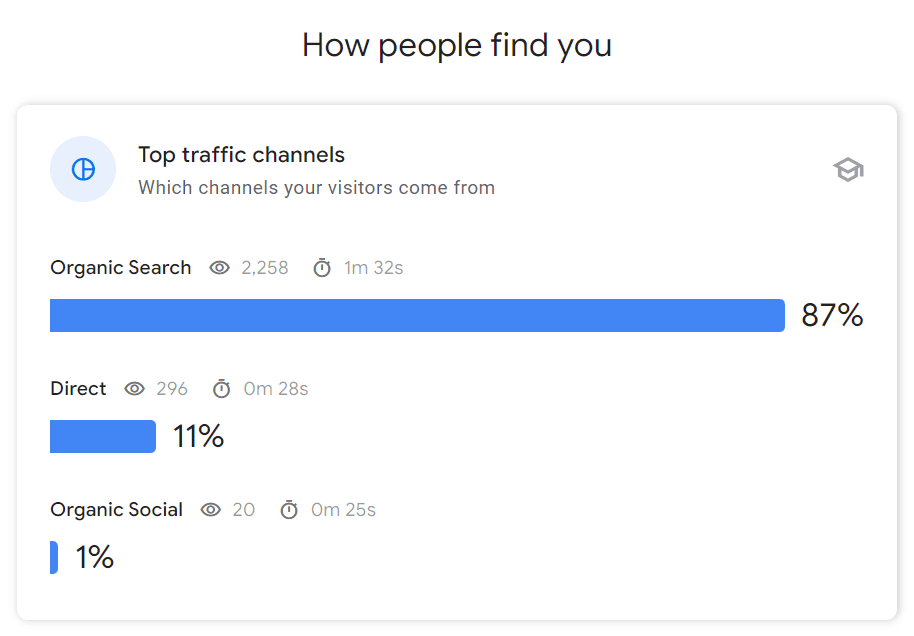Click the Top traffic channels title

tap(242, 155)
